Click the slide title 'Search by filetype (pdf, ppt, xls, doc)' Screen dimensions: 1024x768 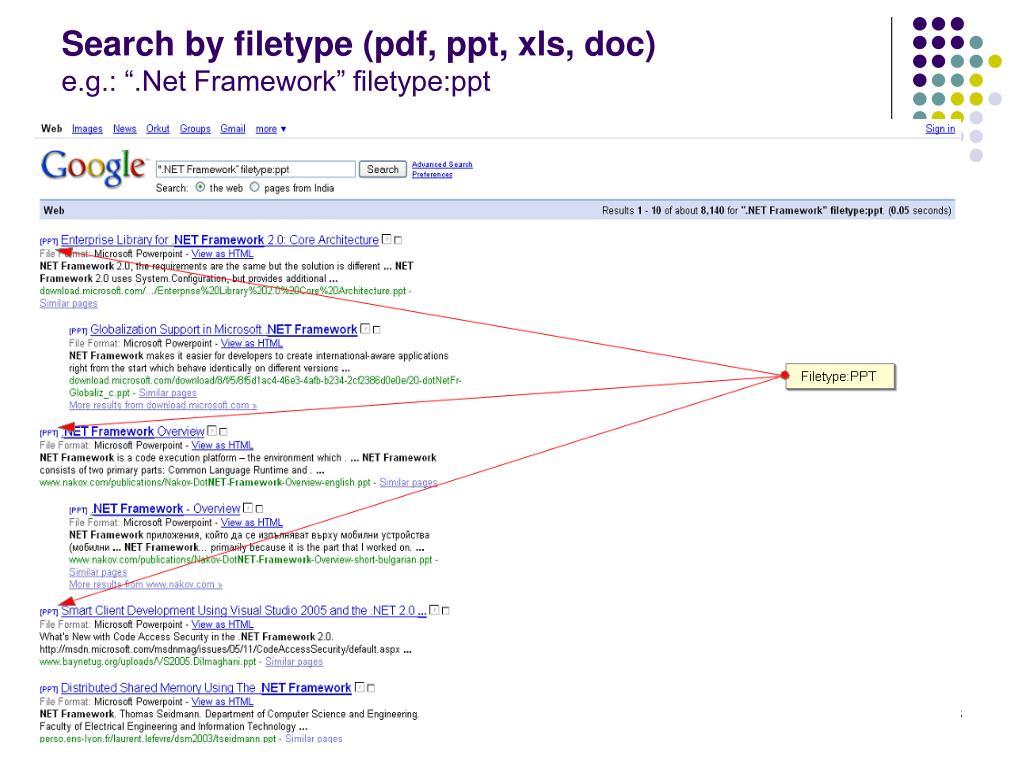tap(358, 44)
